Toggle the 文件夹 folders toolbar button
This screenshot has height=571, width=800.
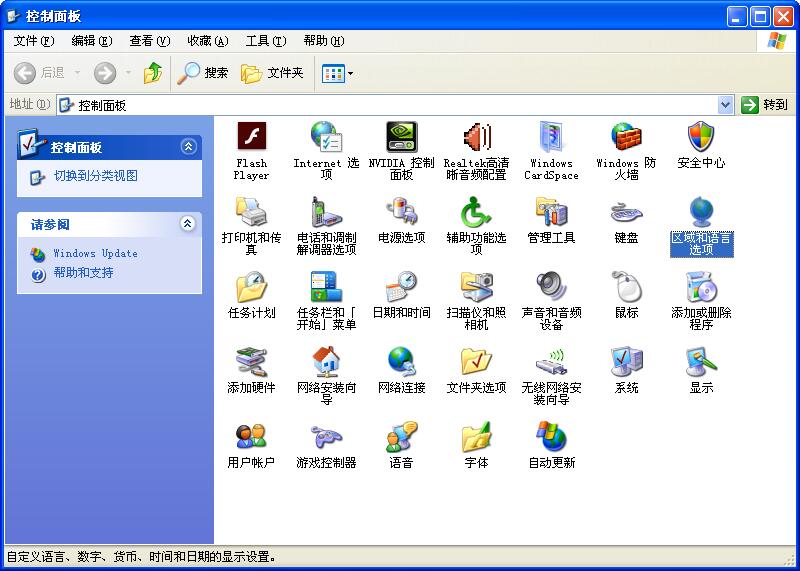(272, 73)
